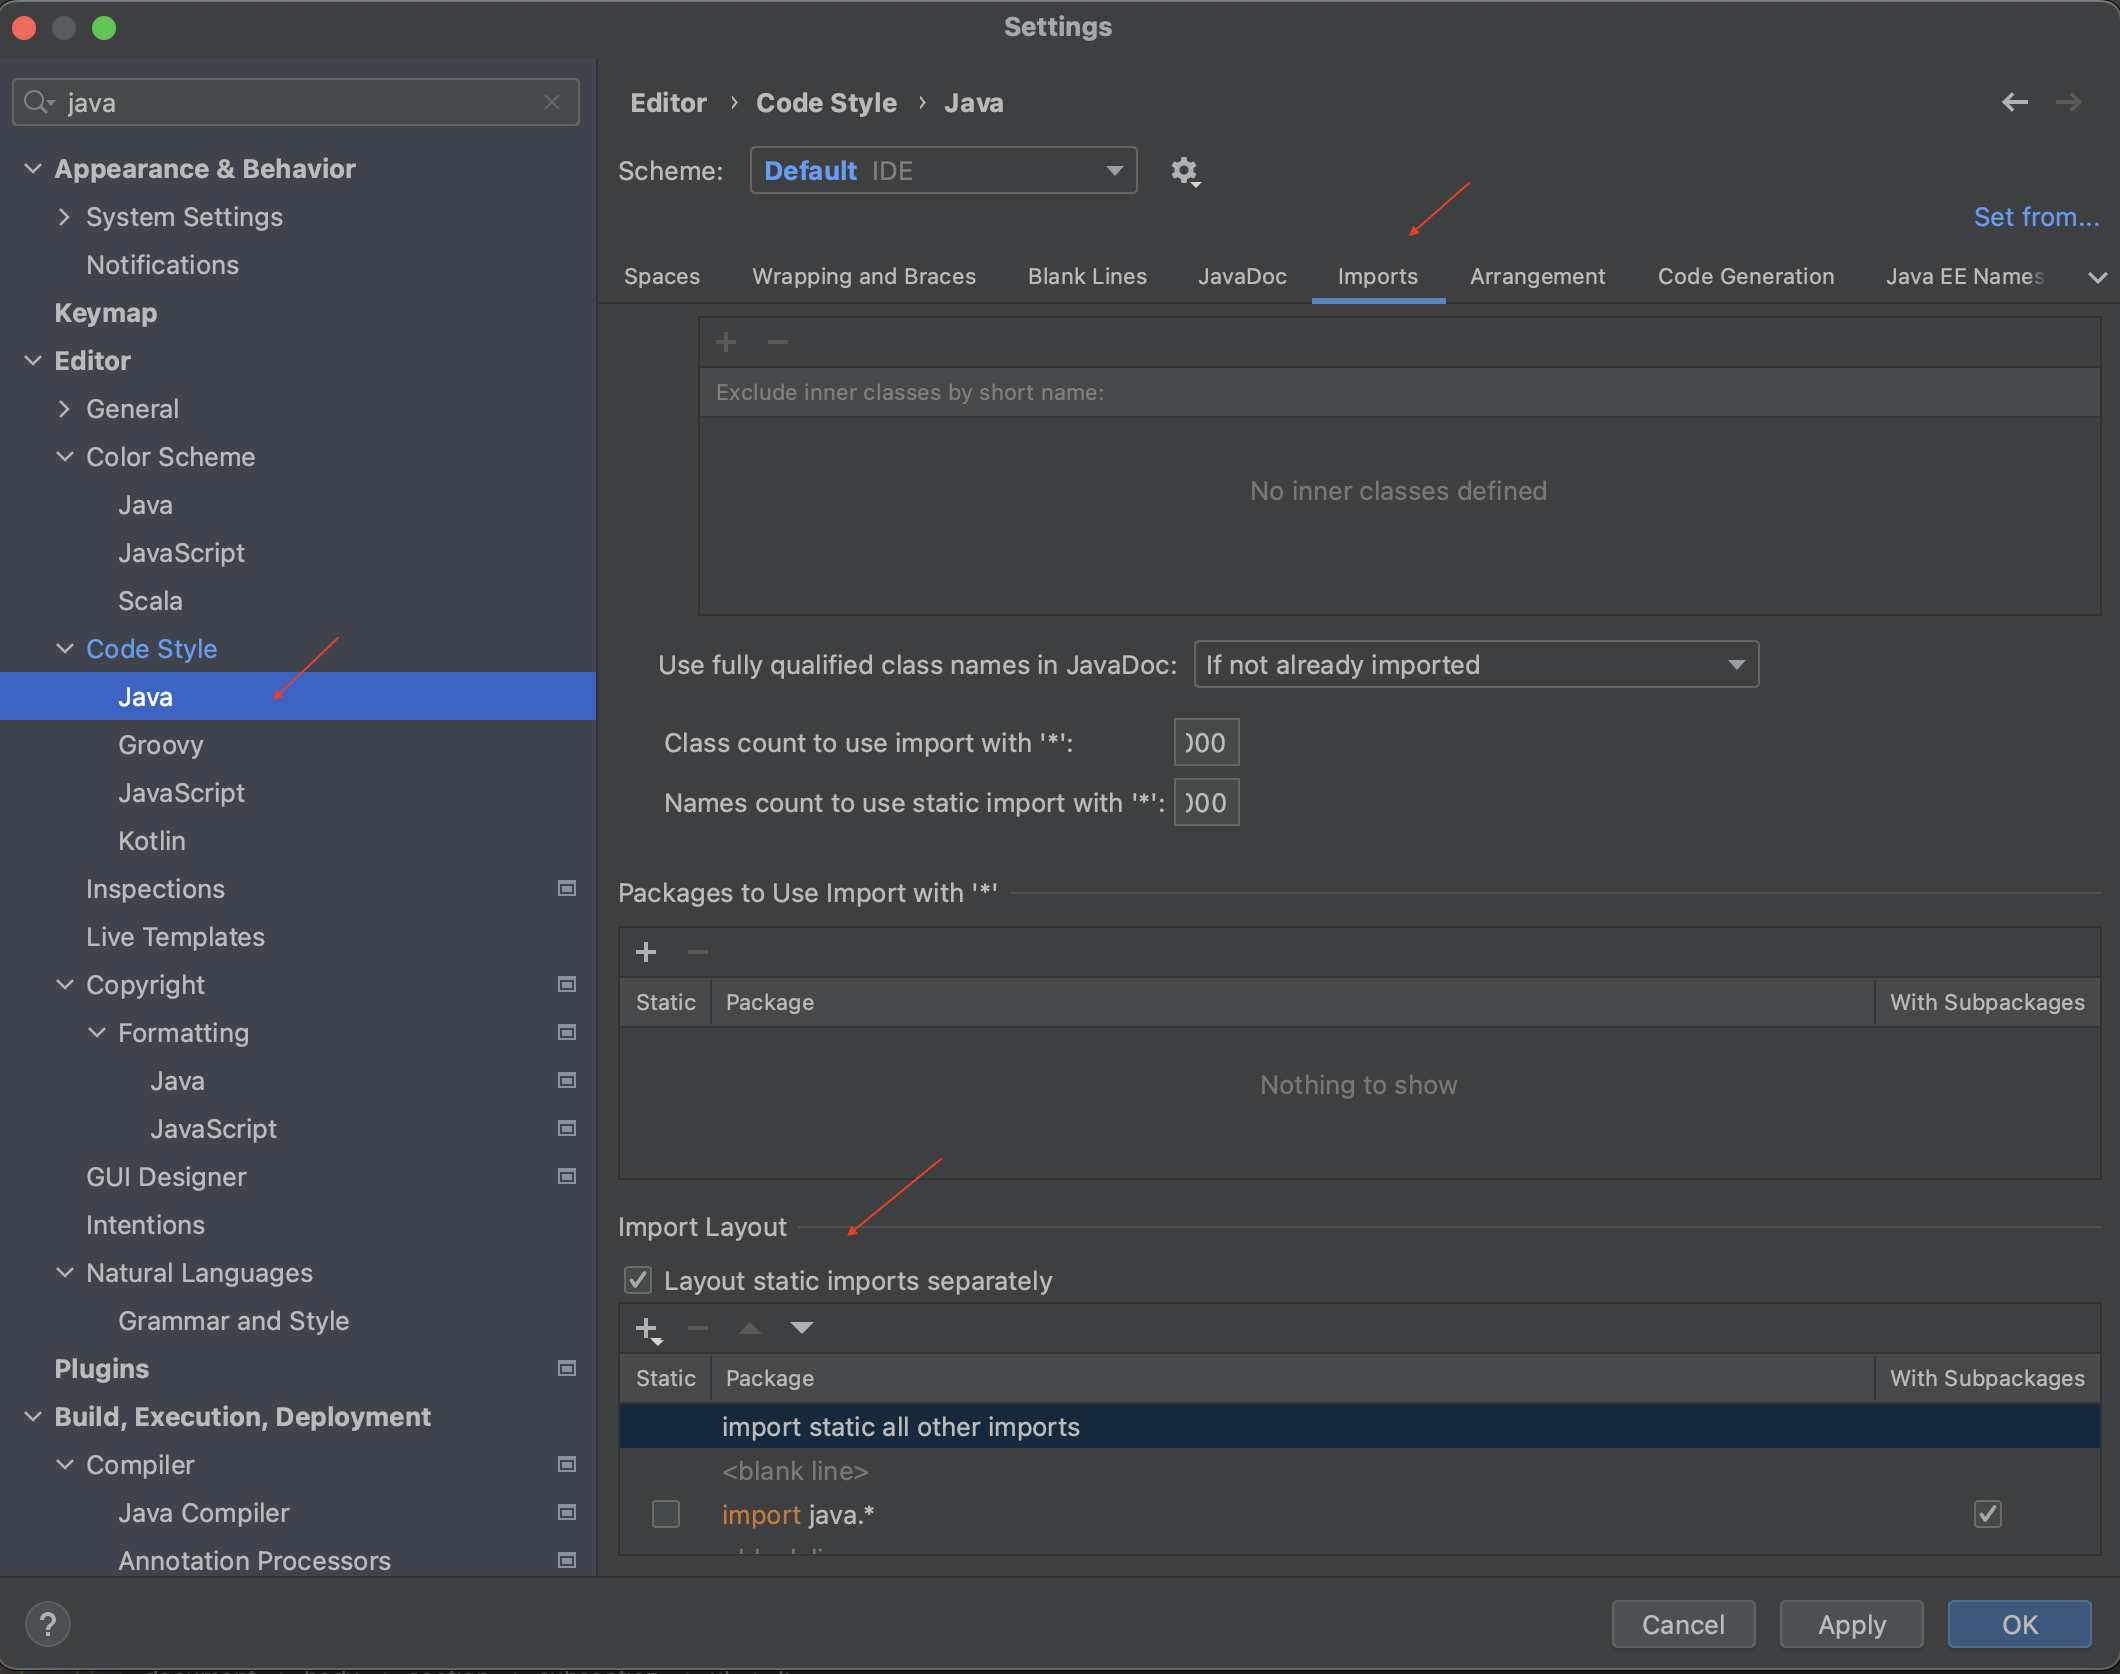The height and width of the screenshot is (1674, 2120).
Task: Uncheck With Subpackages for import java.*
Action: tap(1987, 1514)
